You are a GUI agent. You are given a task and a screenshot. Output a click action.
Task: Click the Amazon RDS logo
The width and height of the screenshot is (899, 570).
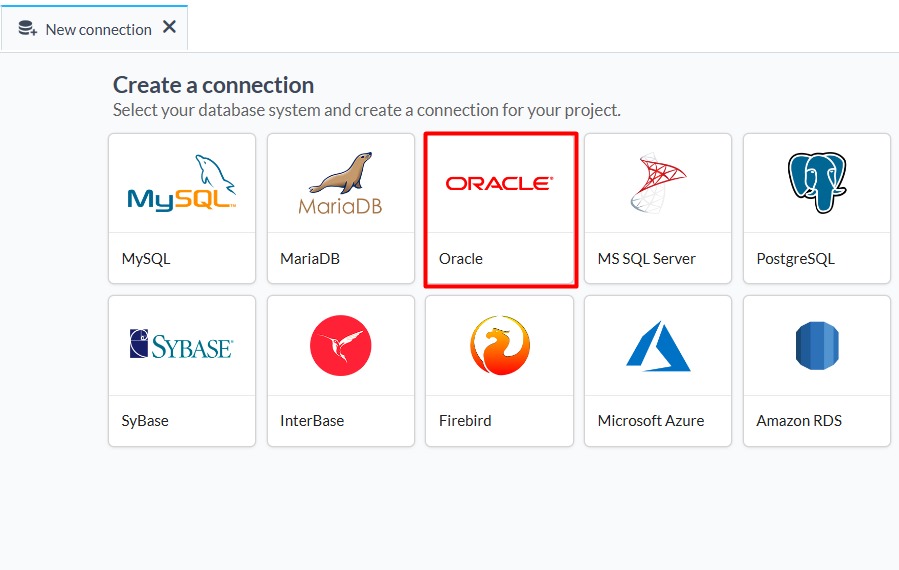pyautogui.click(x=817, y=346)
